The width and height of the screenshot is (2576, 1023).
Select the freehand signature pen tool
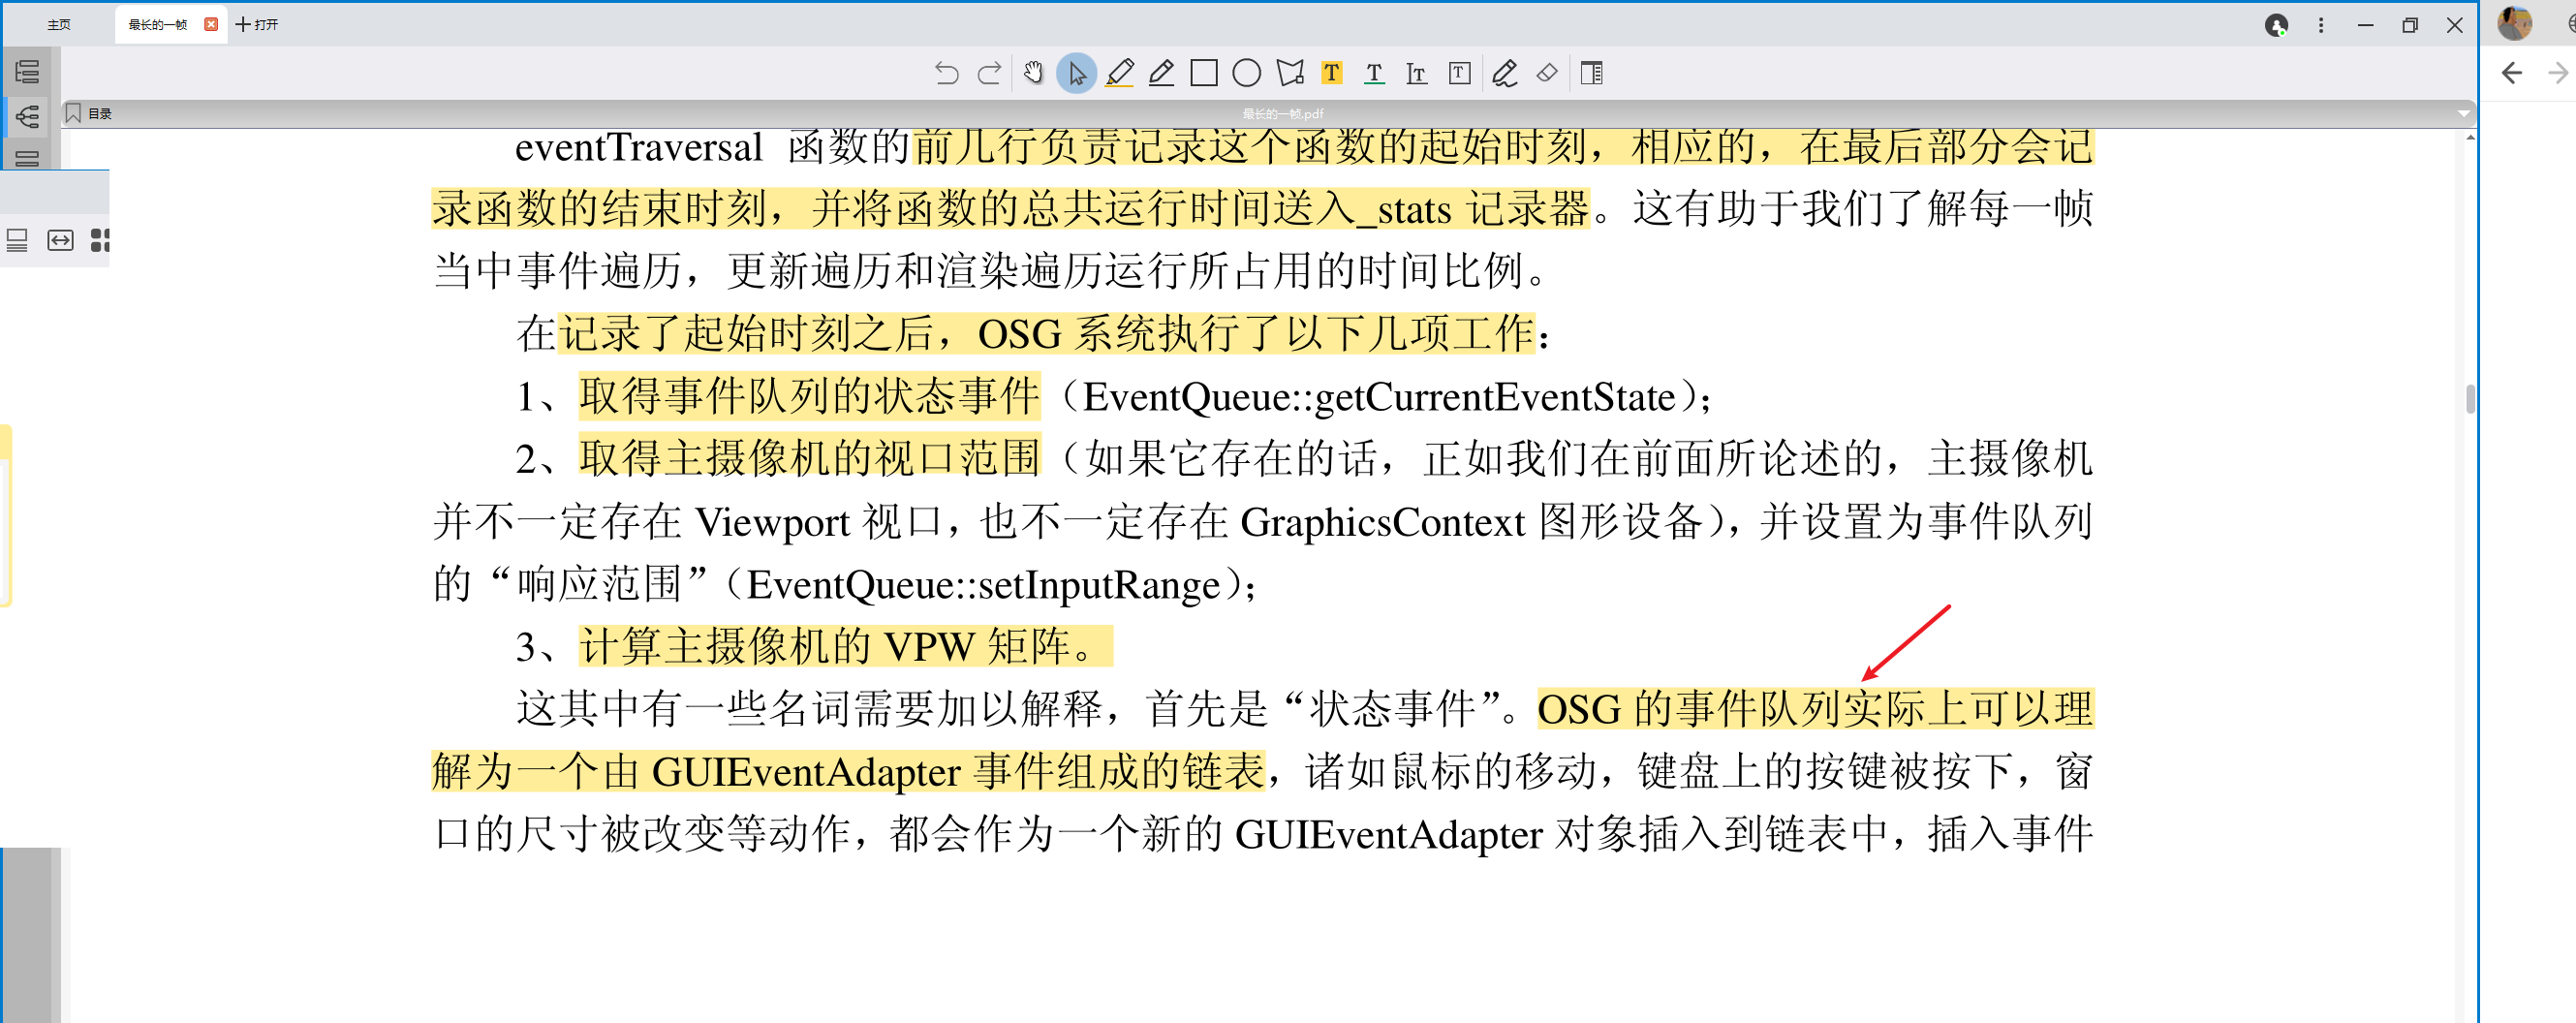coord(1503,72)
